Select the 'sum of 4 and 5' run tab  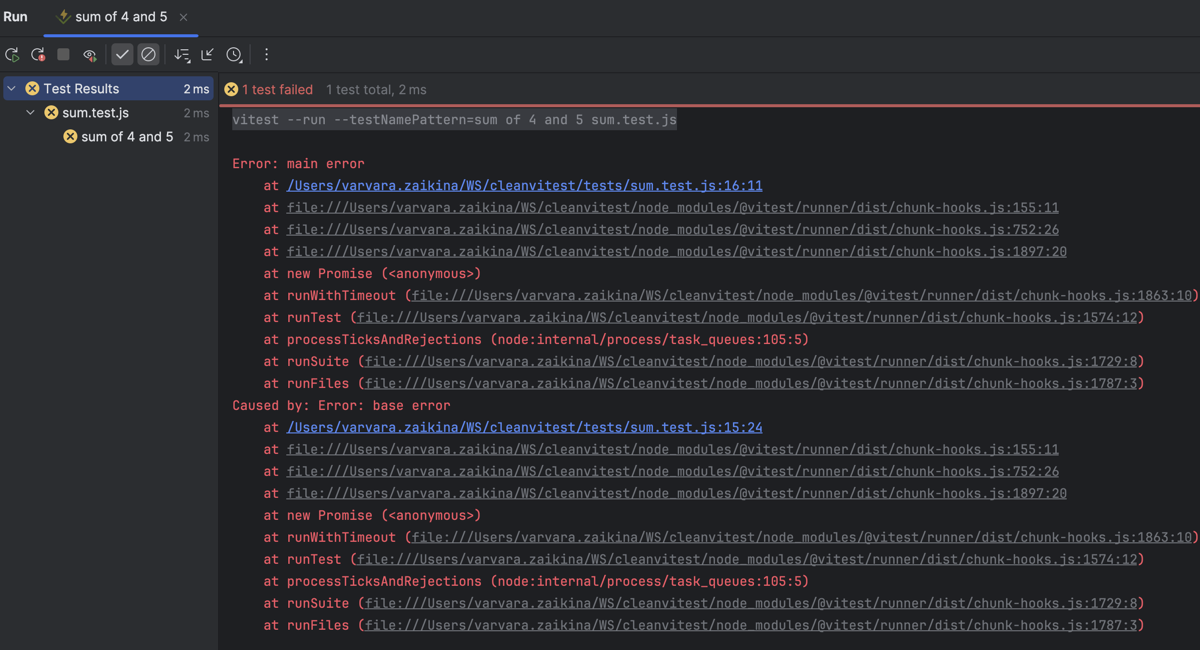point(122,17)
